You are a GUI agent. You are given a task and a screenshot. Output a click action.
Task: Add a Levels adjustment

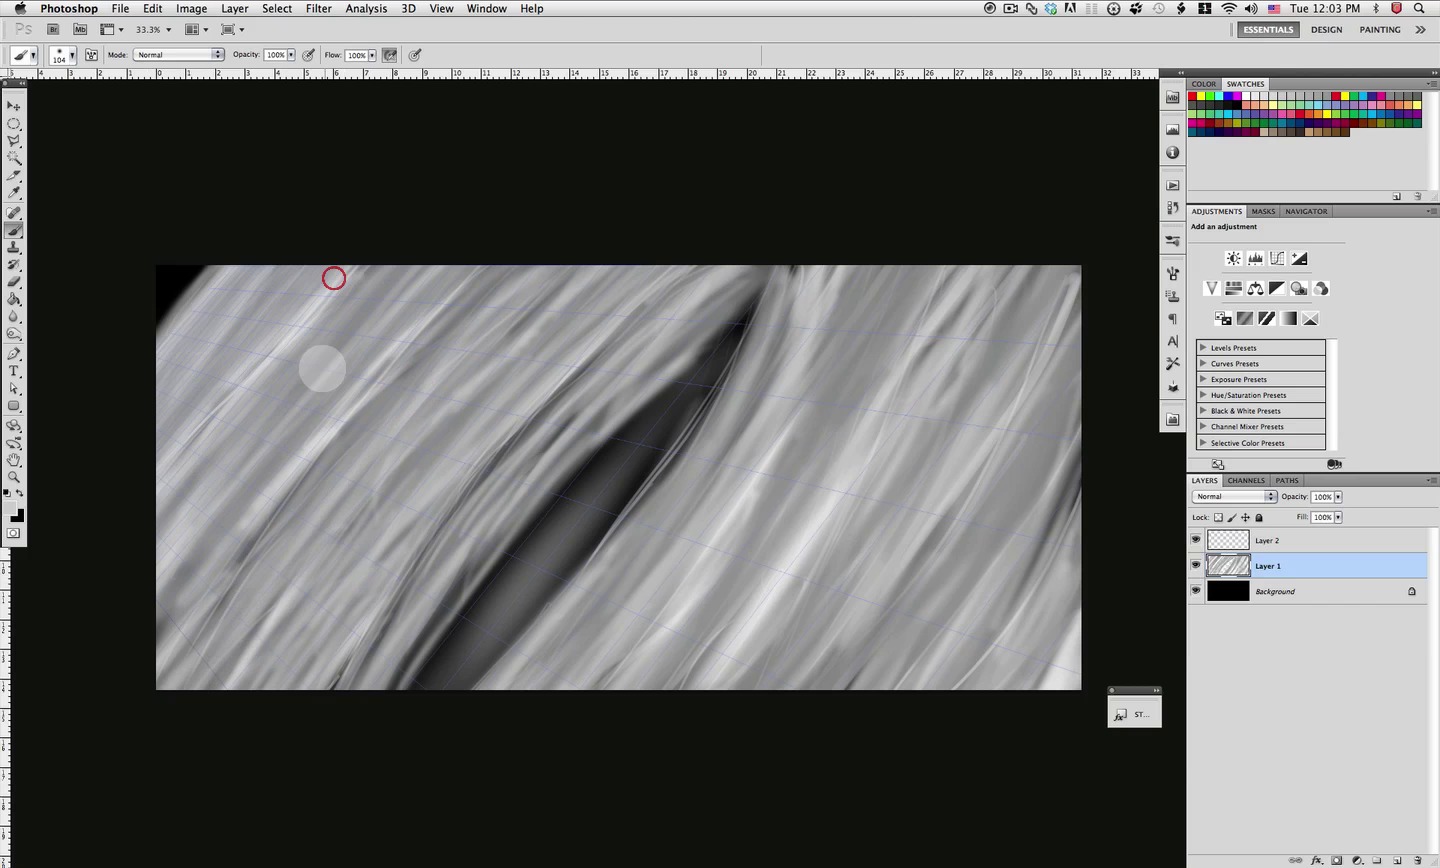[x=1256, y=258]
